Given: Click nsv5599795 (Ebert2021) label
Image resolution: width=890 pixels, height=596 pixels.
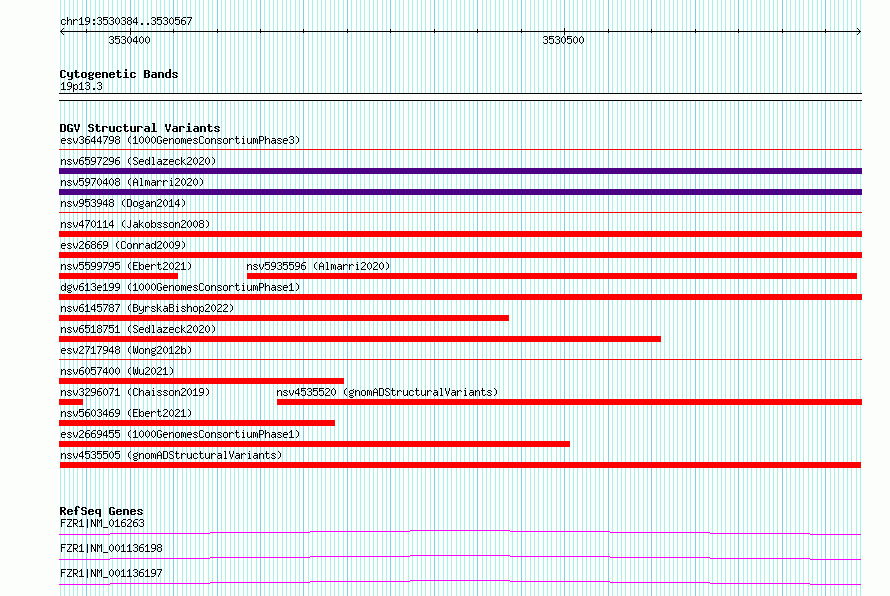Looking at the screenshot, I should pyautogui.click(x=126, y=266).
